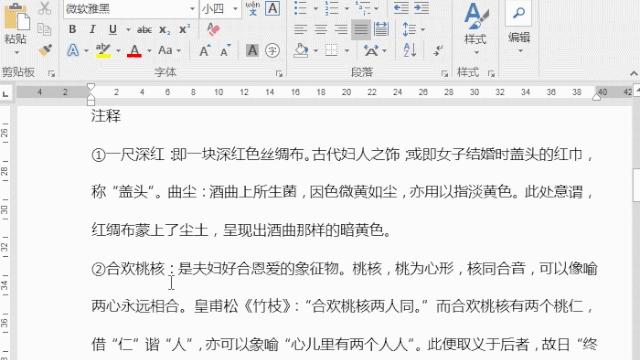Click the Distributed alignment icon
The height and width of the screenshot is (360, 640).
(381, 29)
